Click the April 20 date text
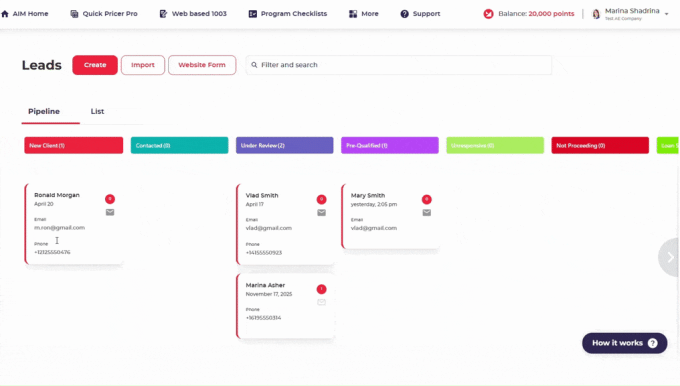The height and width of the screenshot is (386, 680). tap(44, 204)
